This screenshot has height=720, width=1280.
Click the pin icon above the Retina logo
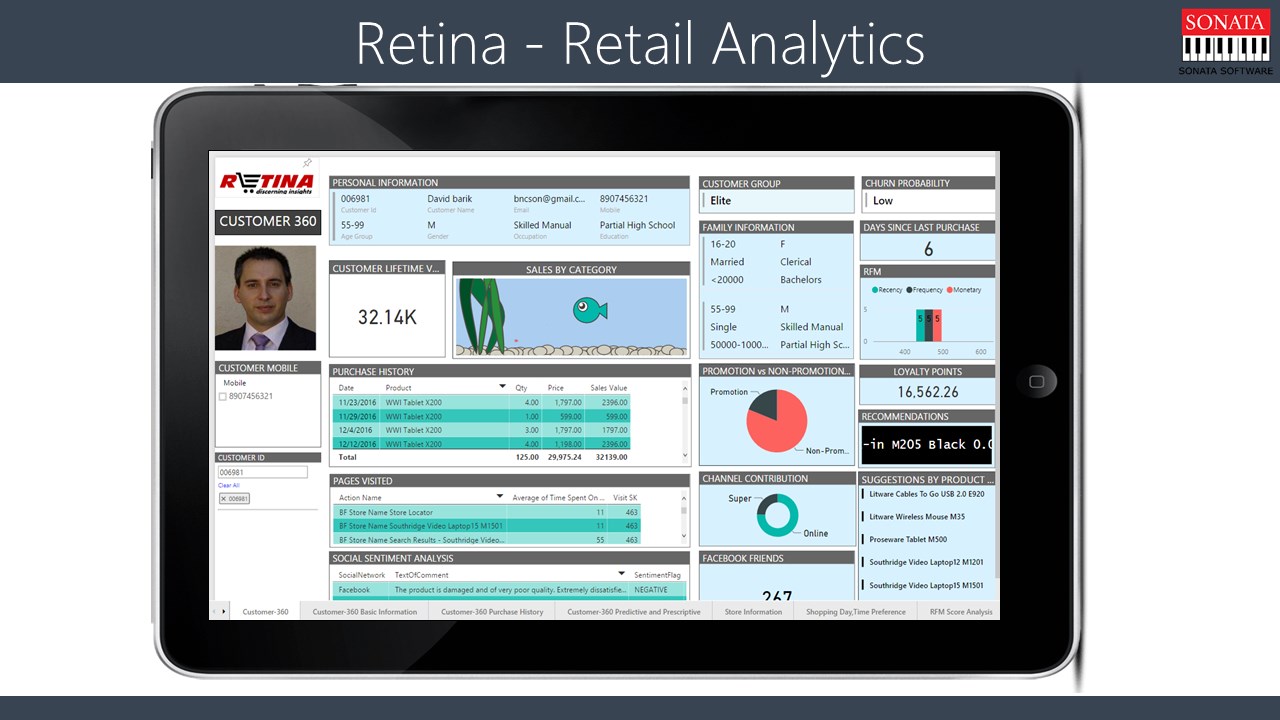[307, 163]
